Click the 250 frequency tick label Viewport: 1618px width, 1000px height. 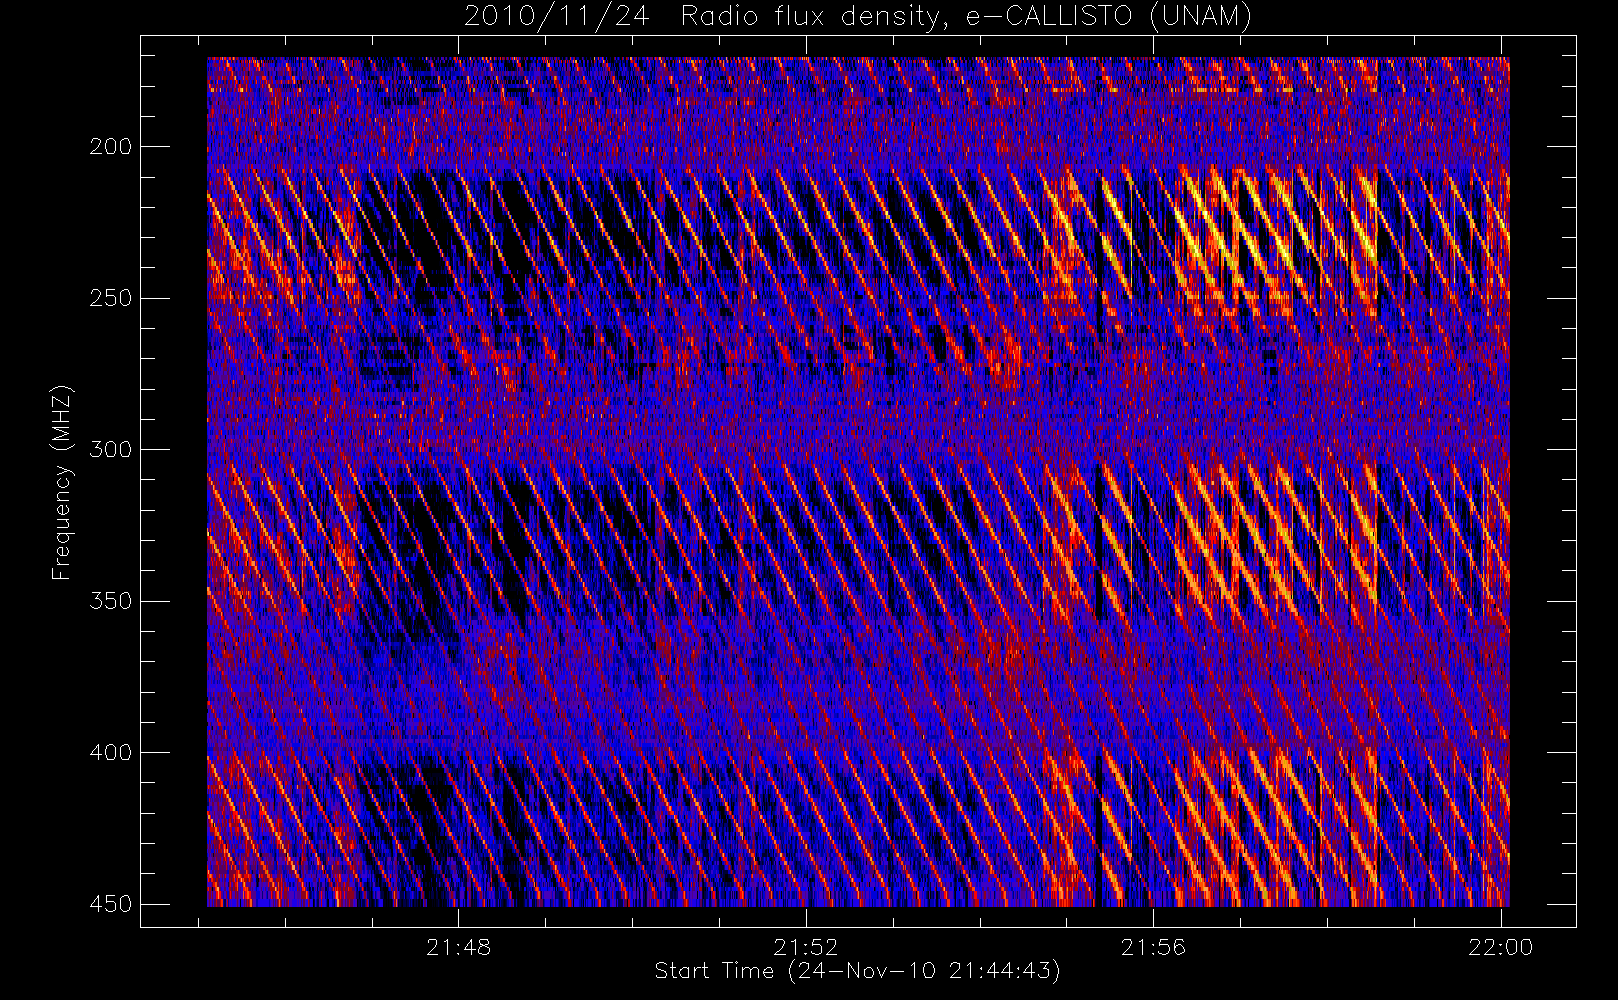coord(110,298)
